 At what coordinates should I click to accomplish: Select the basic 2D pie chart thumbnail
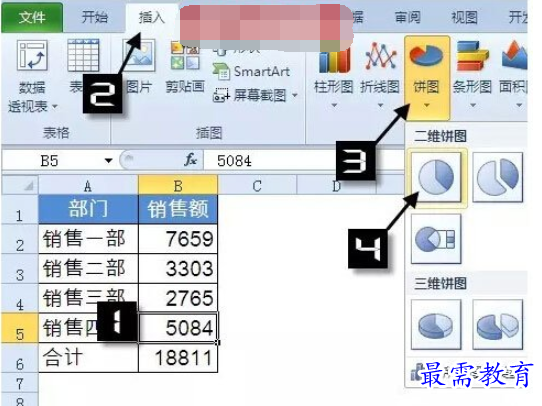[436, 177]
